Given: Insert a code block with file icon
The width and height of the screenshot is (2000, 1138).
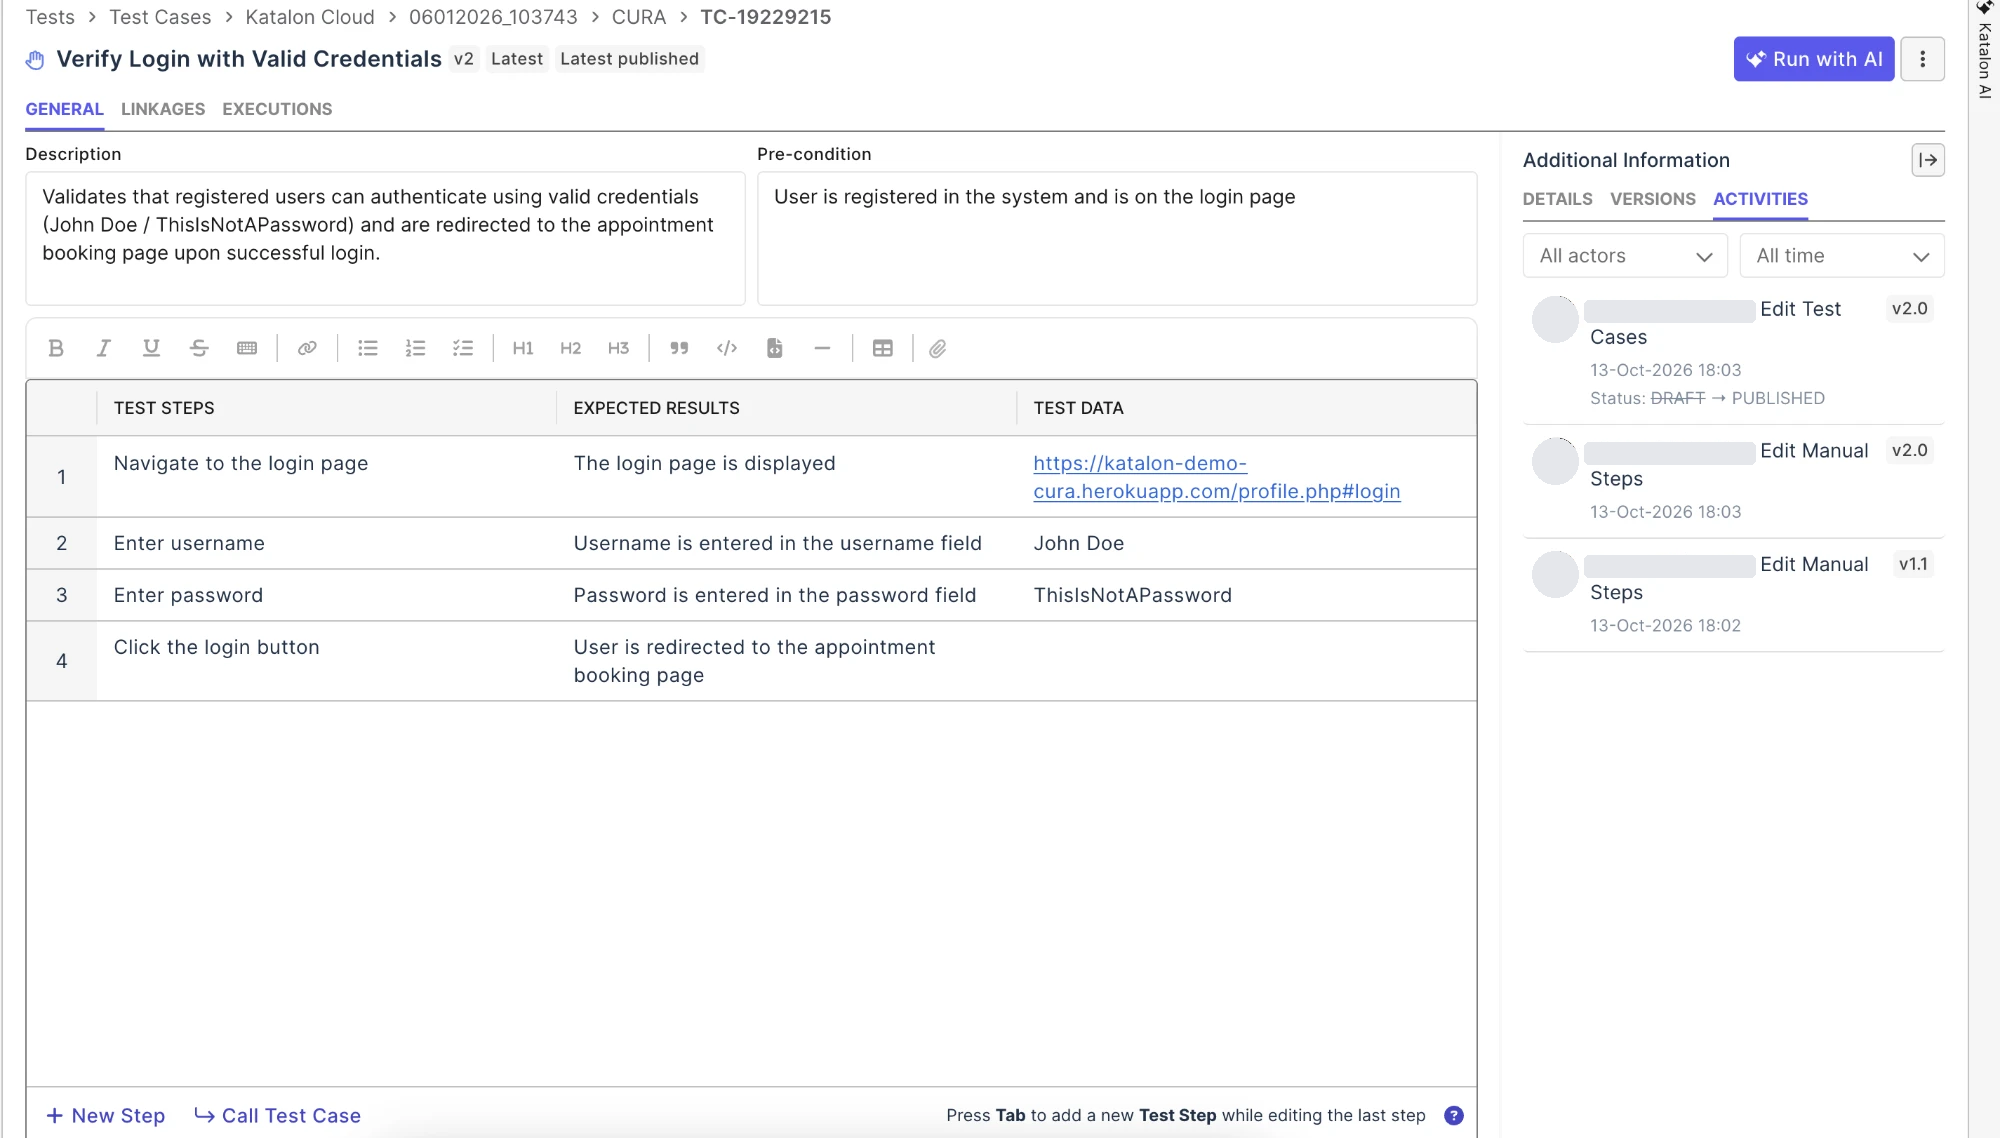Looking at the screenshot, I should point(775,348).
